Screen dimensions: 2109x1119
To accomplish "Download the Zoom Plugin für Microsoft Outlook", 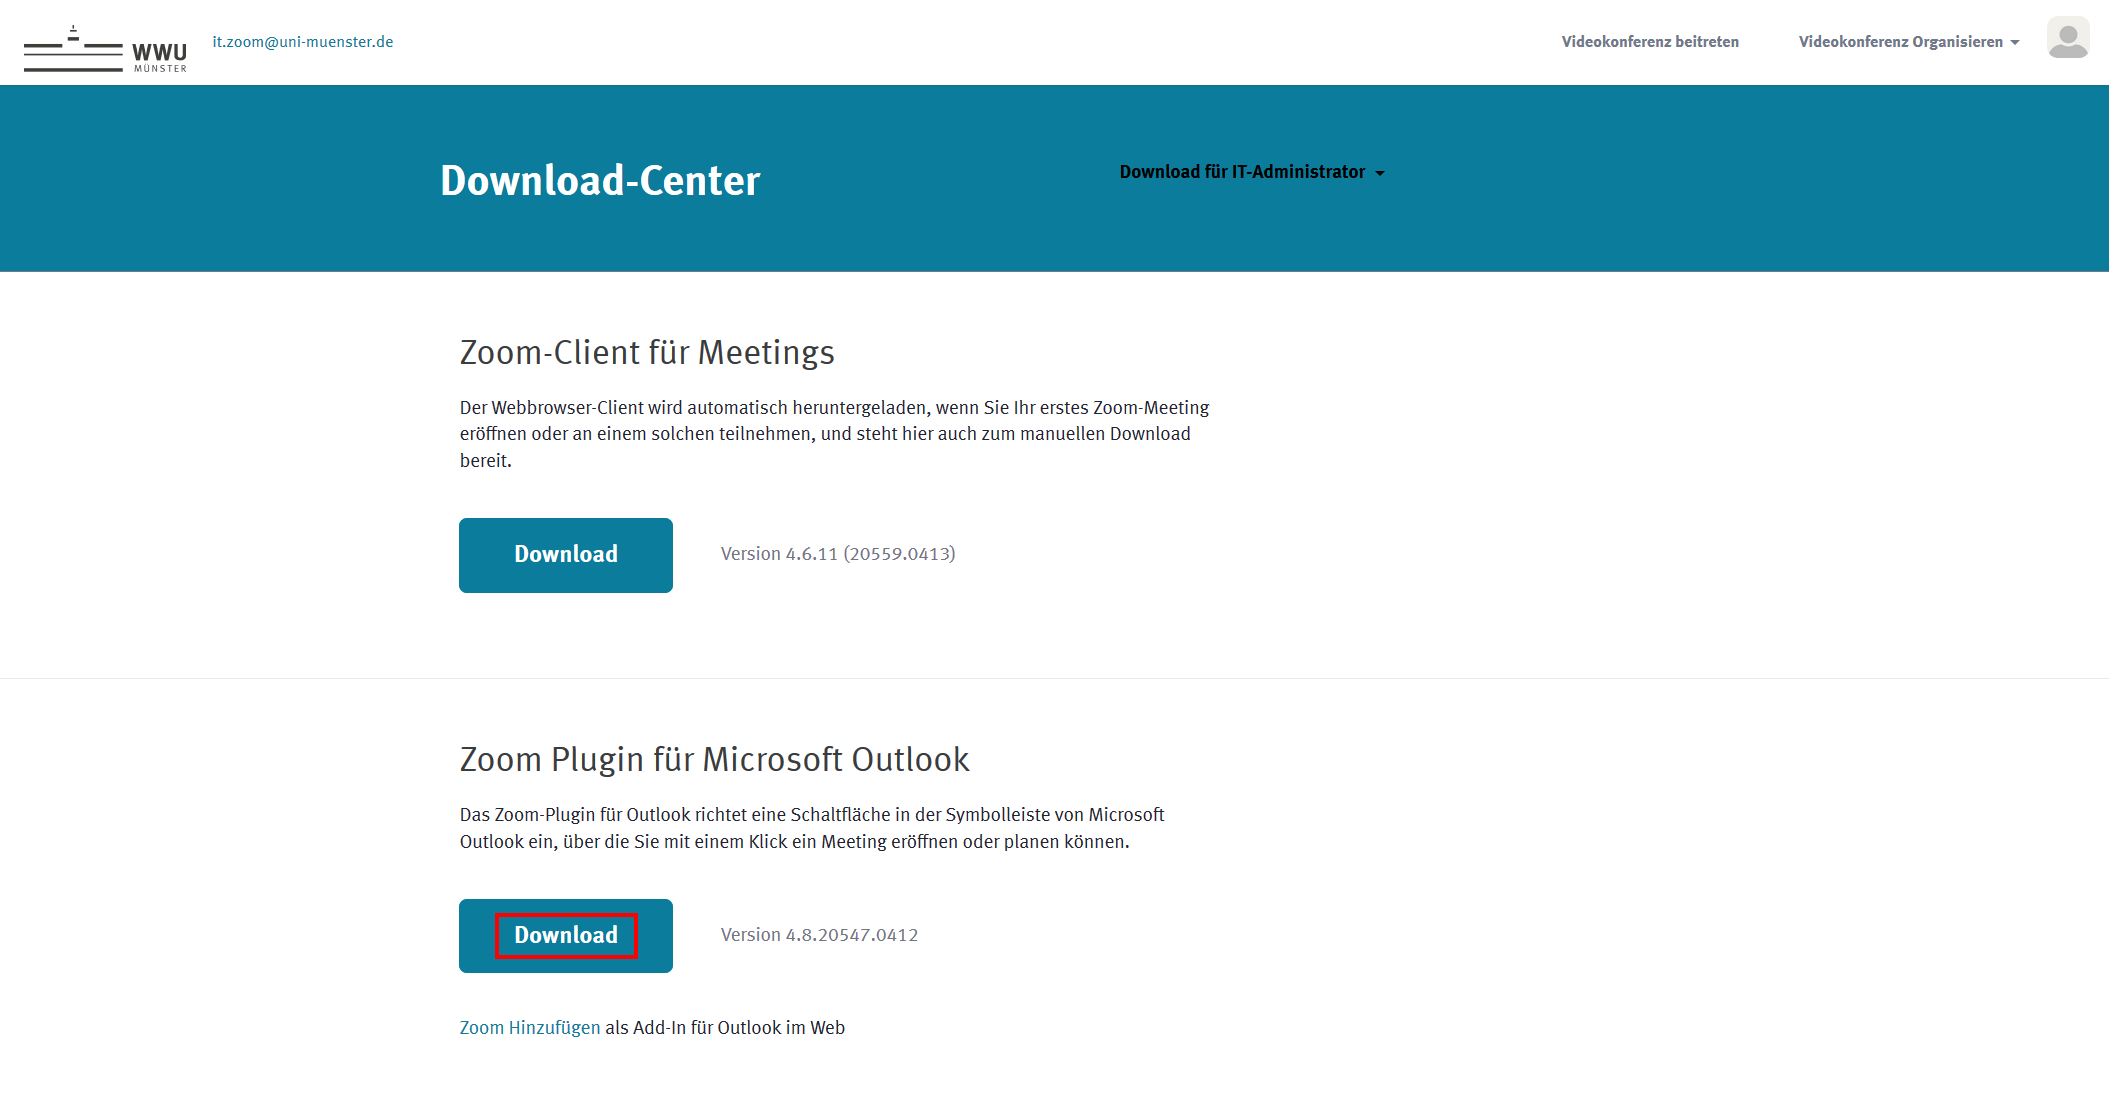I will (565, 936).
